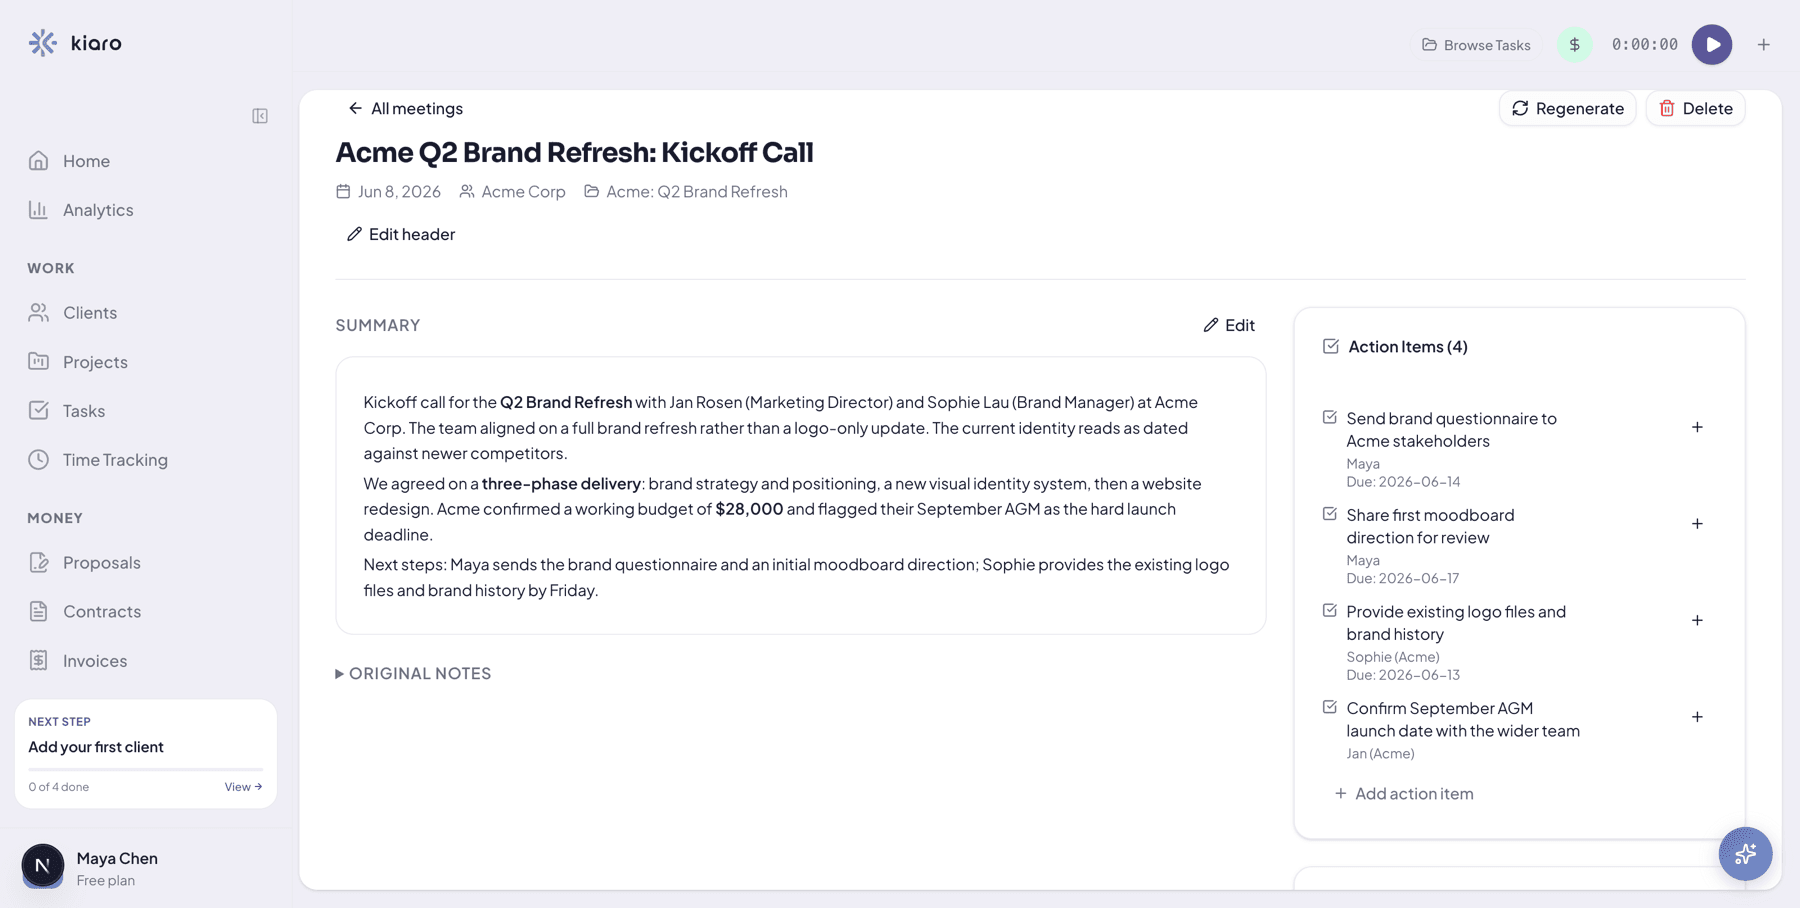This screenshot has width=1800, height=908.
Task: Click the Action Items (4) heading
Action: pos(1408,347)
